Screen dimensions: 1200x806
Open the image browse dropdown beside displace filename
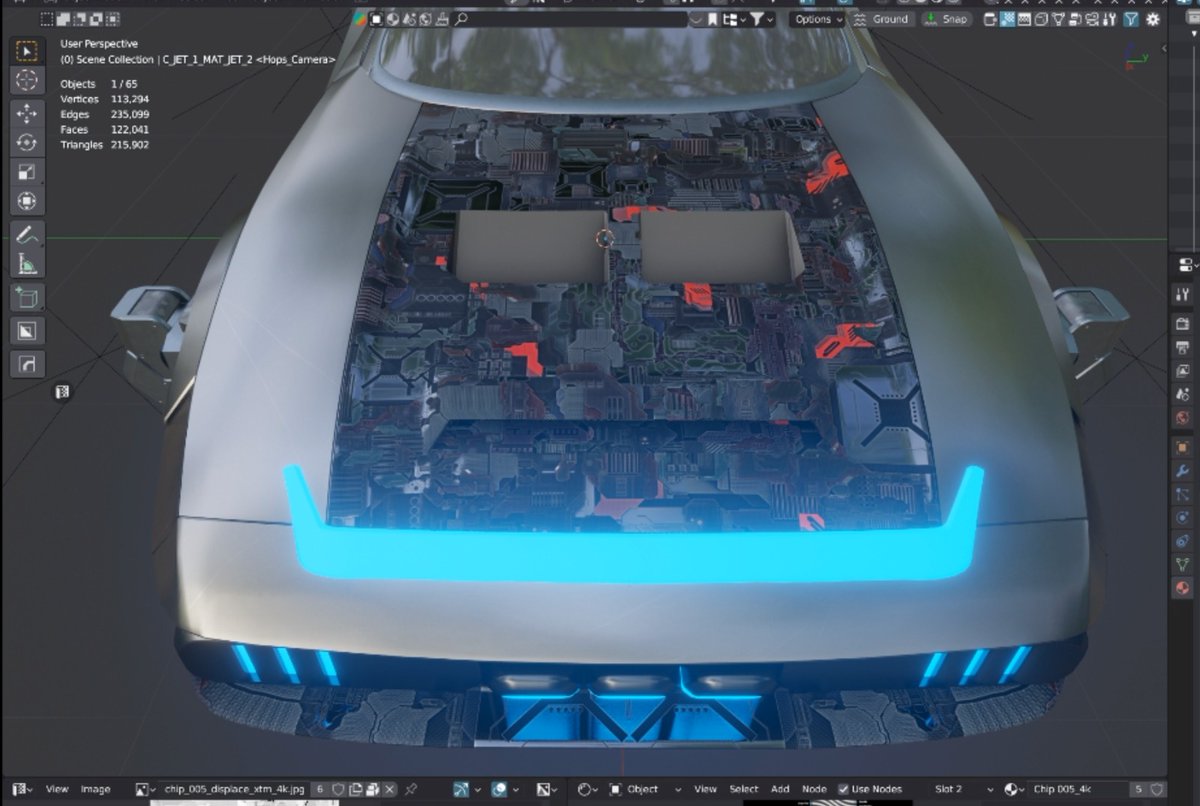pyautogui.click(x=146, y=789)
